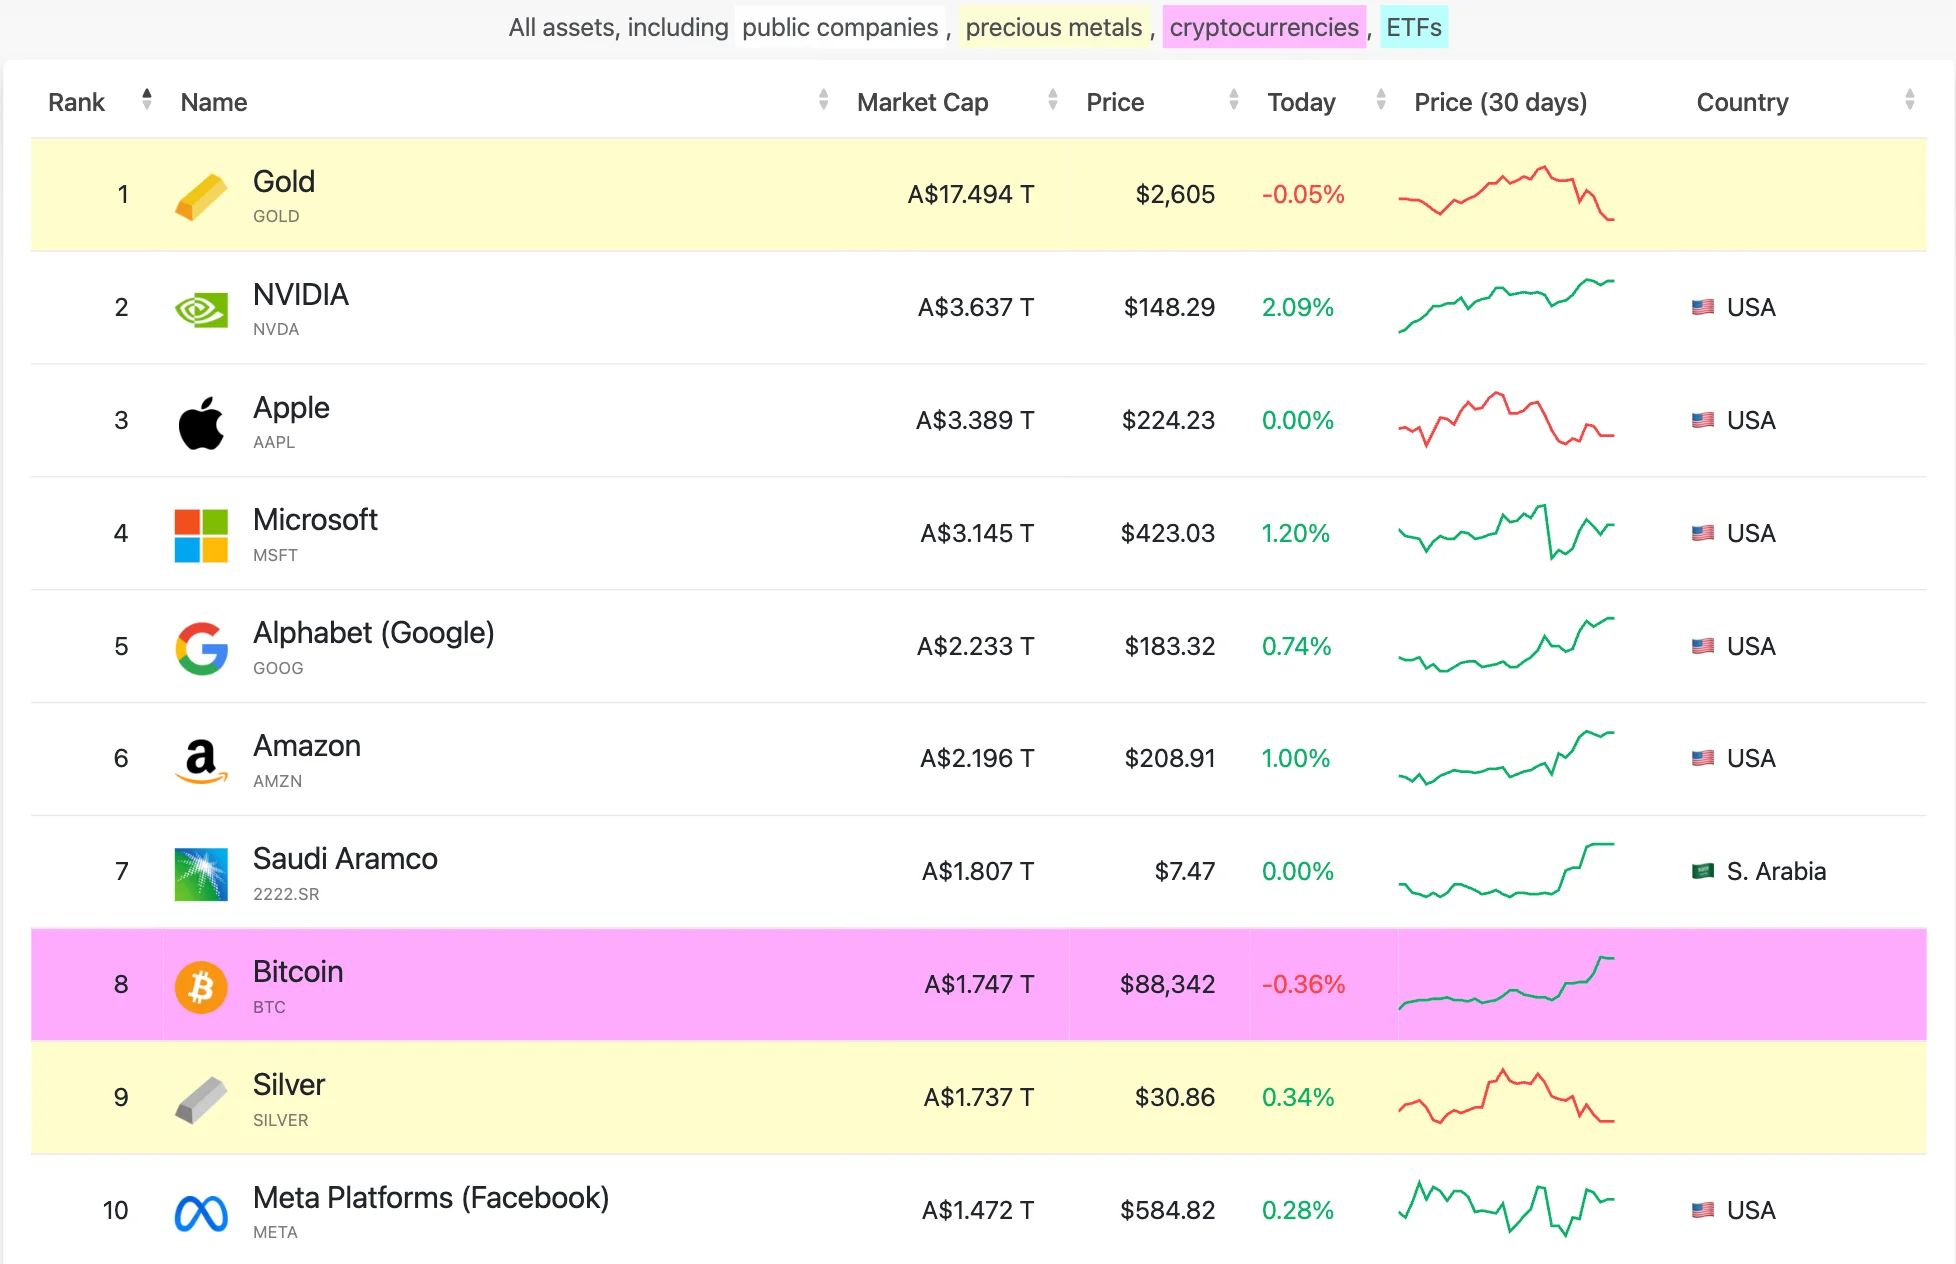Viewport: 1956px width, 1264px height.
Task: Click the Microsoft four-square logo
Action: coord(201,535)
